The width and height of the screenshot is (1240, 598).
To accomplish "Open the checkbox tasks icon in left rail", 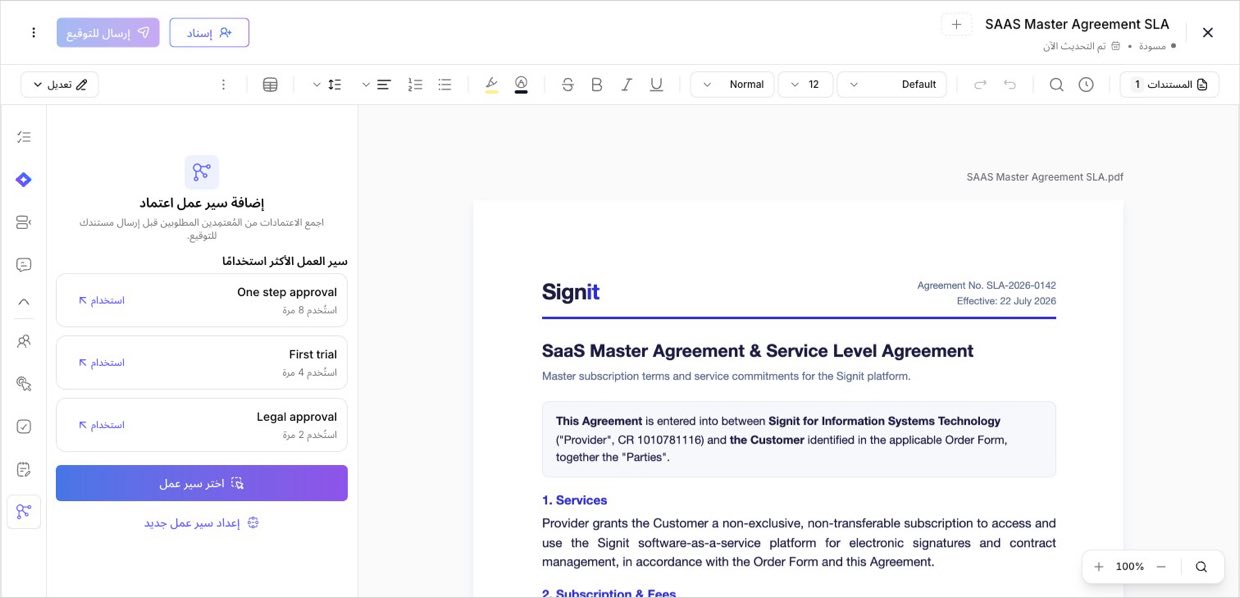I will 24,426.
